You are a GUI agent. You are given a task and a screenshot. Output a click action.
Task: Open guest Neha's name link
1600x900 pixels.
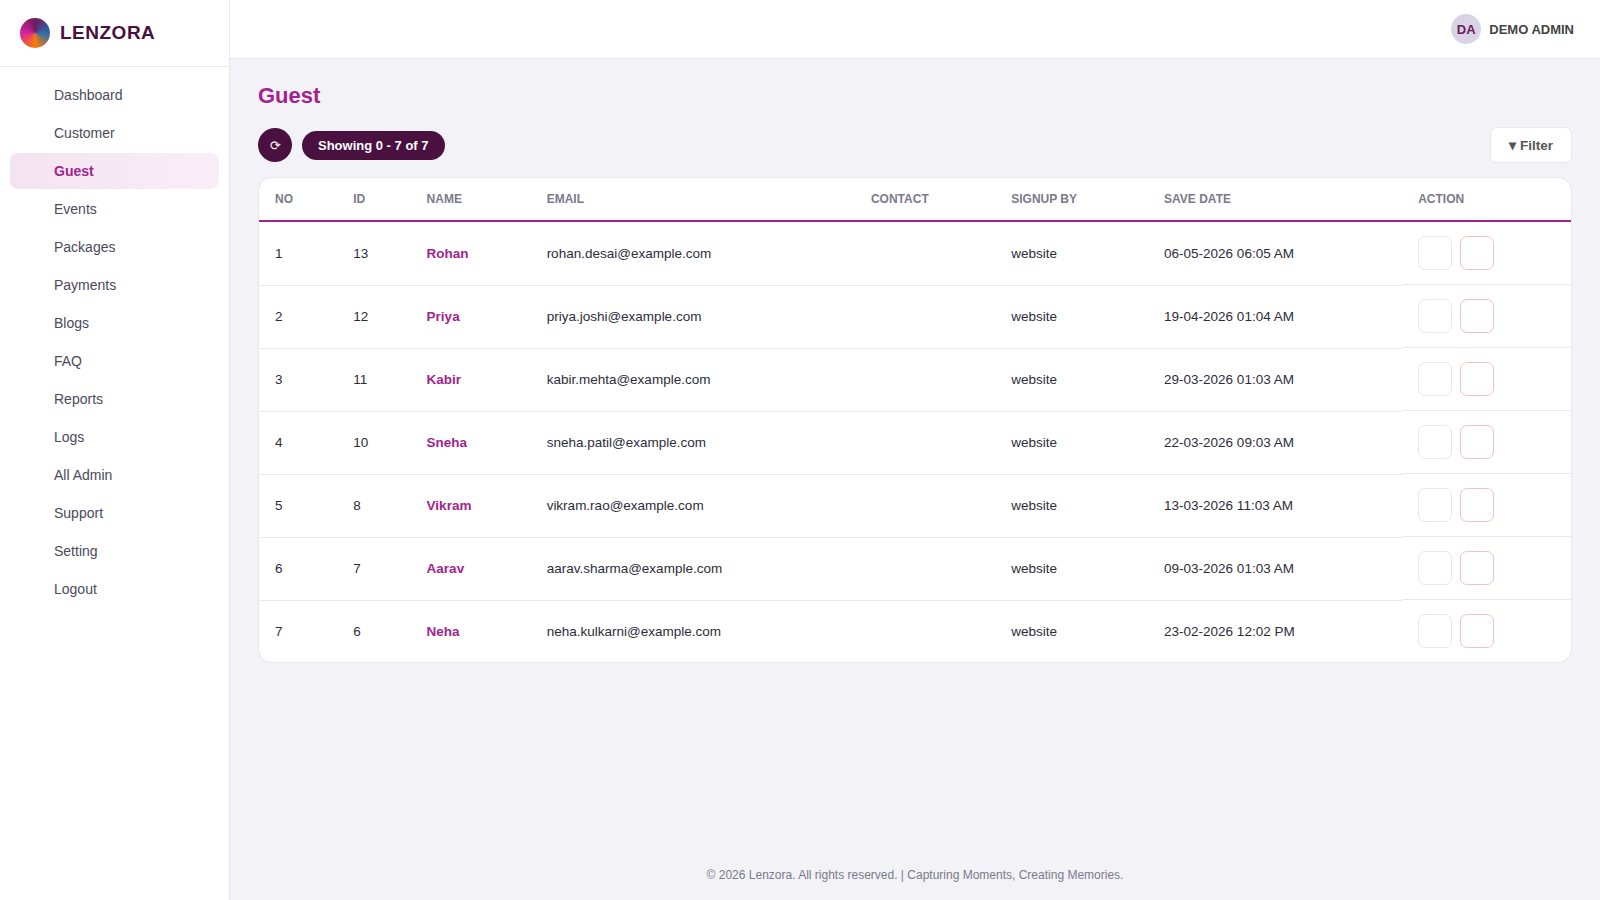click(443, 631)
